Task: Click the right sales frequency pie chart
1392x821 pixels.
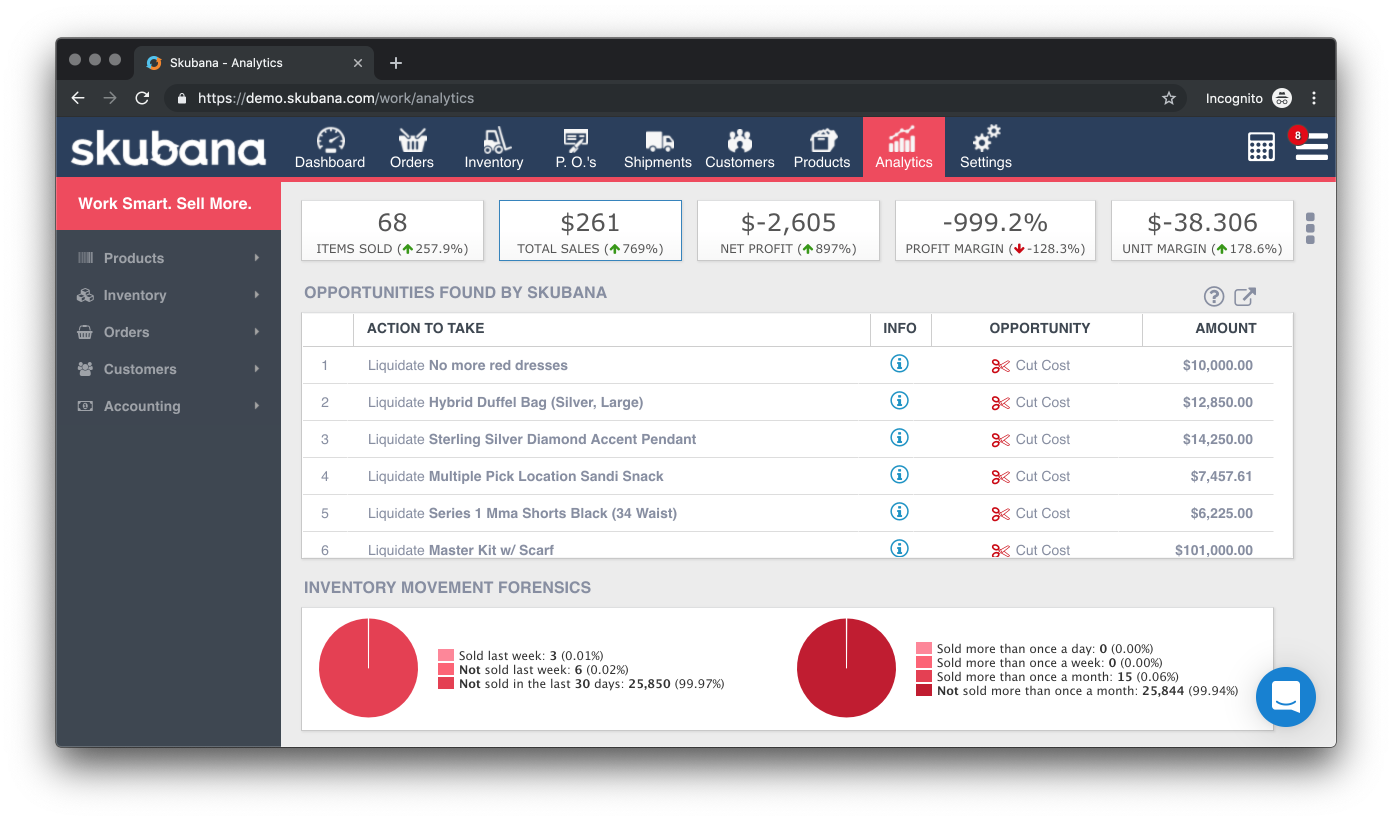Action: pos(846,668)
